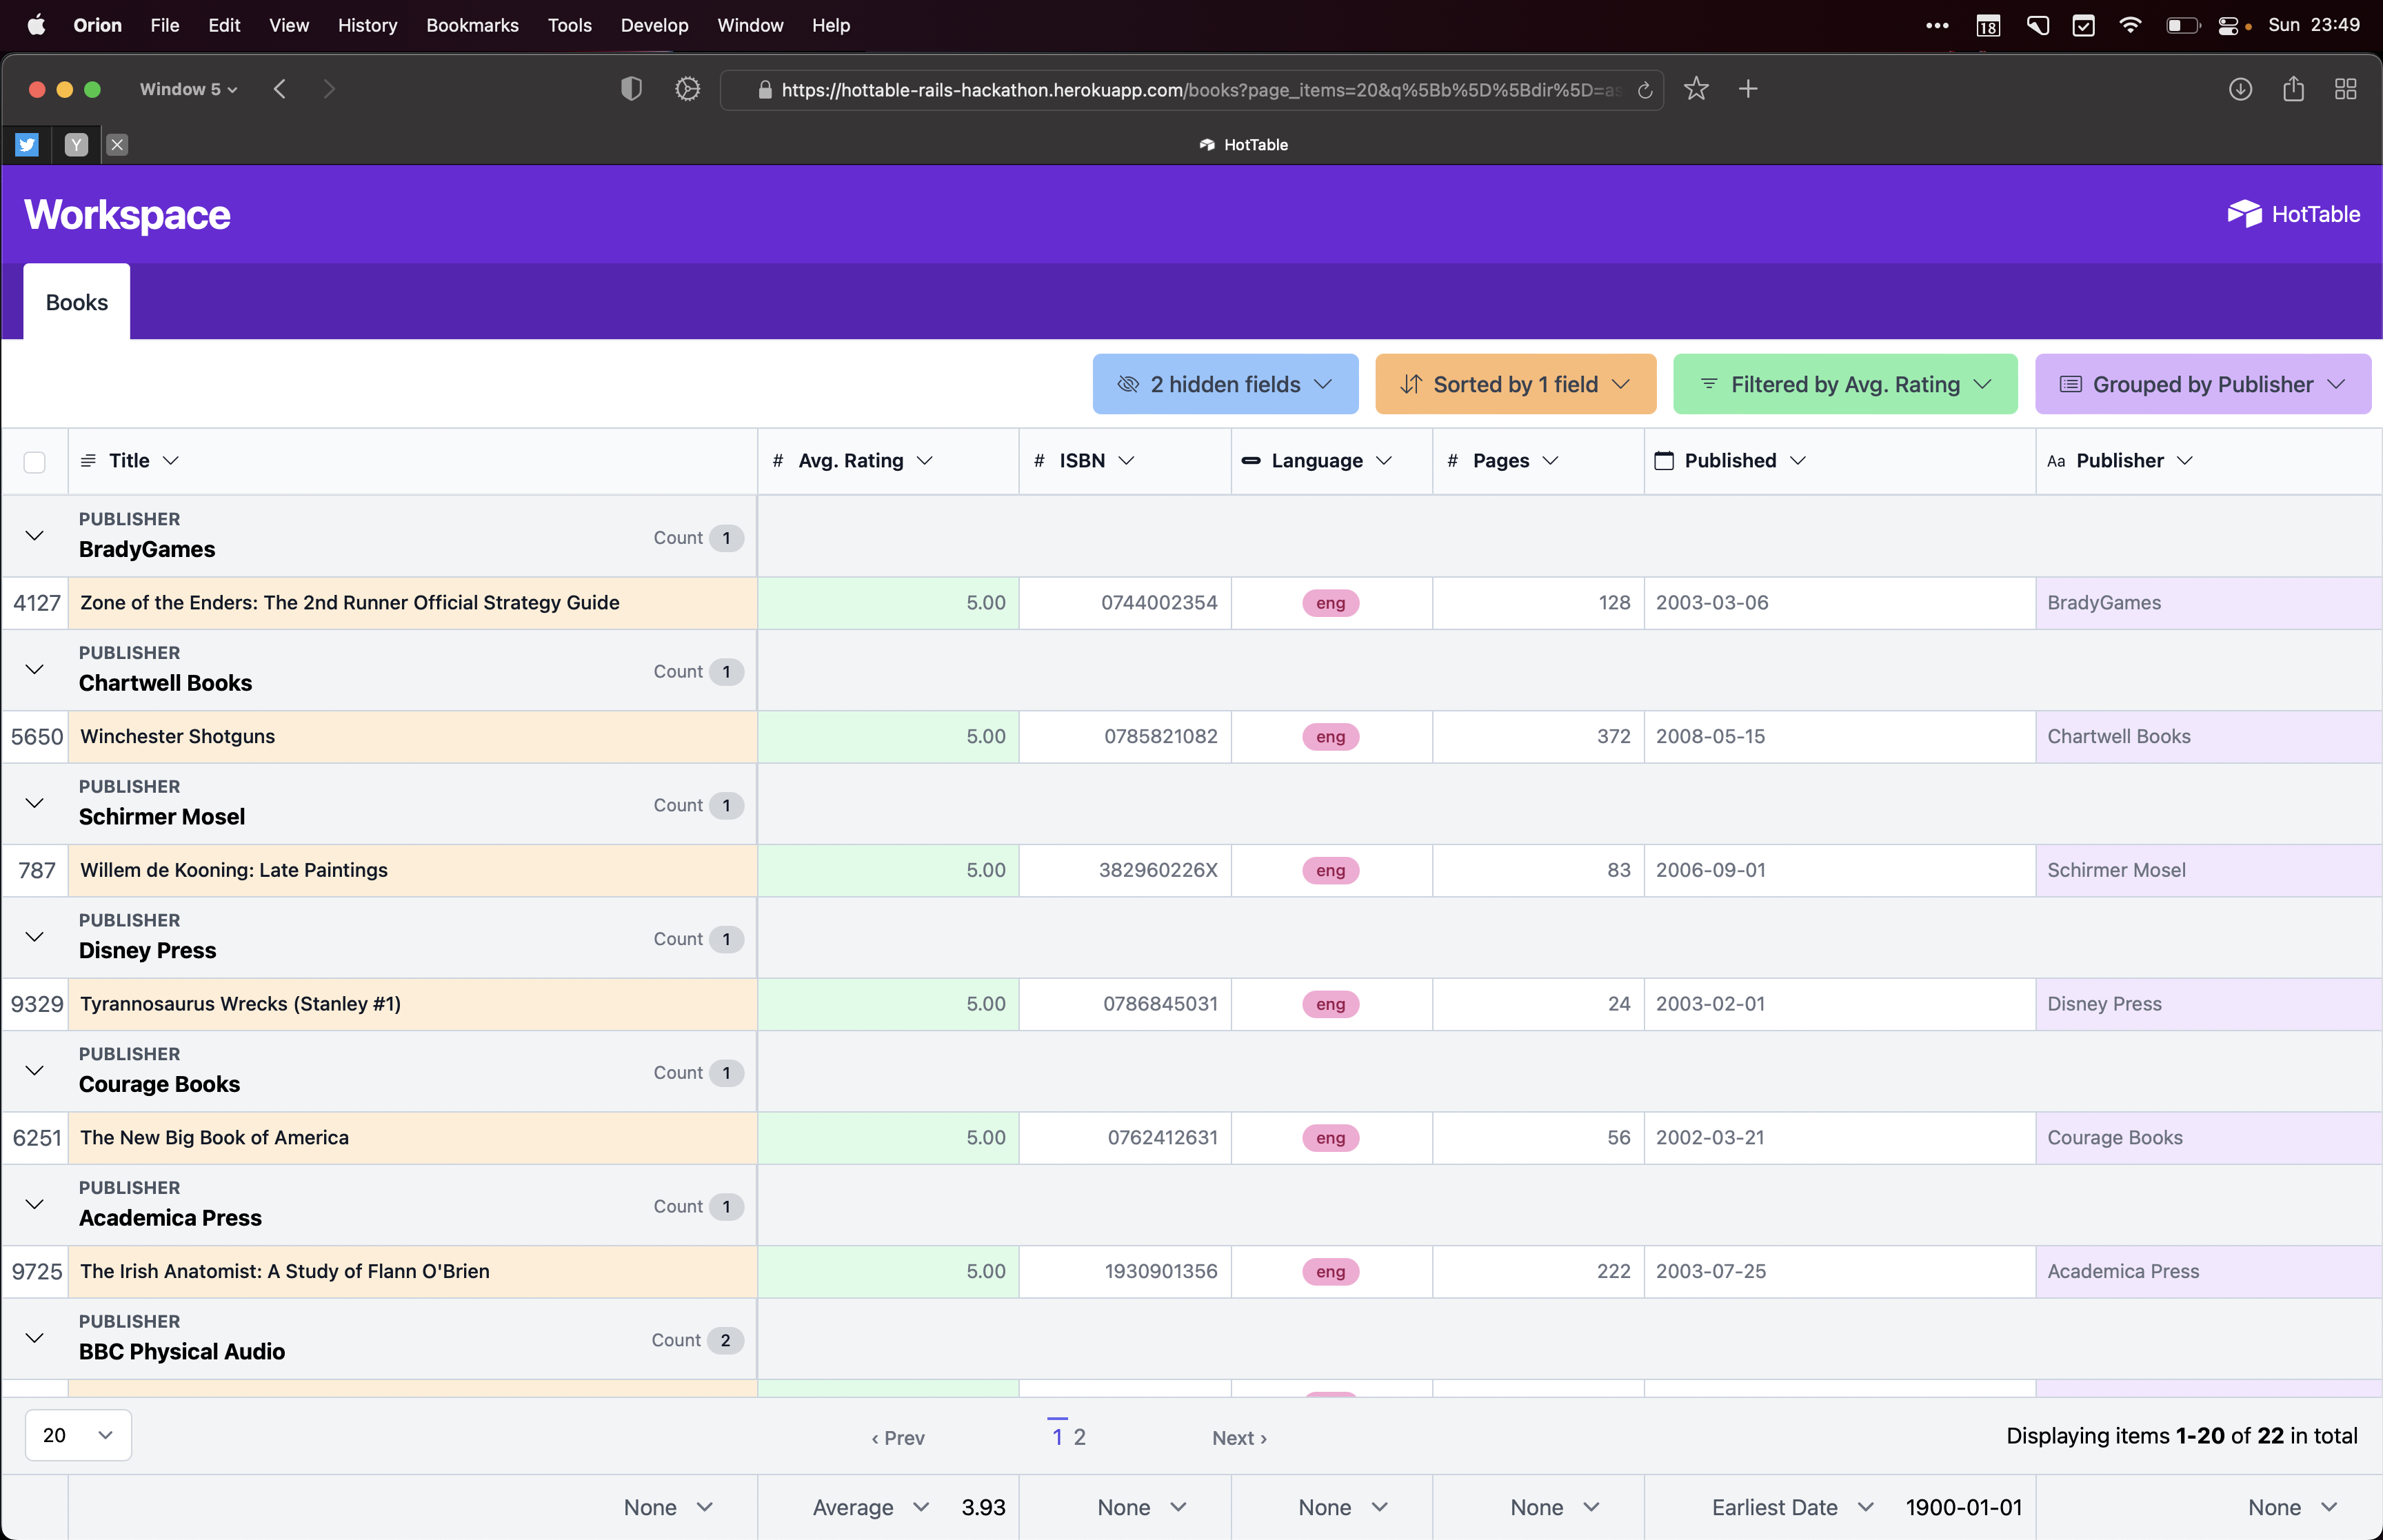Select the Books tab
Screen dimensions: 2383x1540
(76, 302)
